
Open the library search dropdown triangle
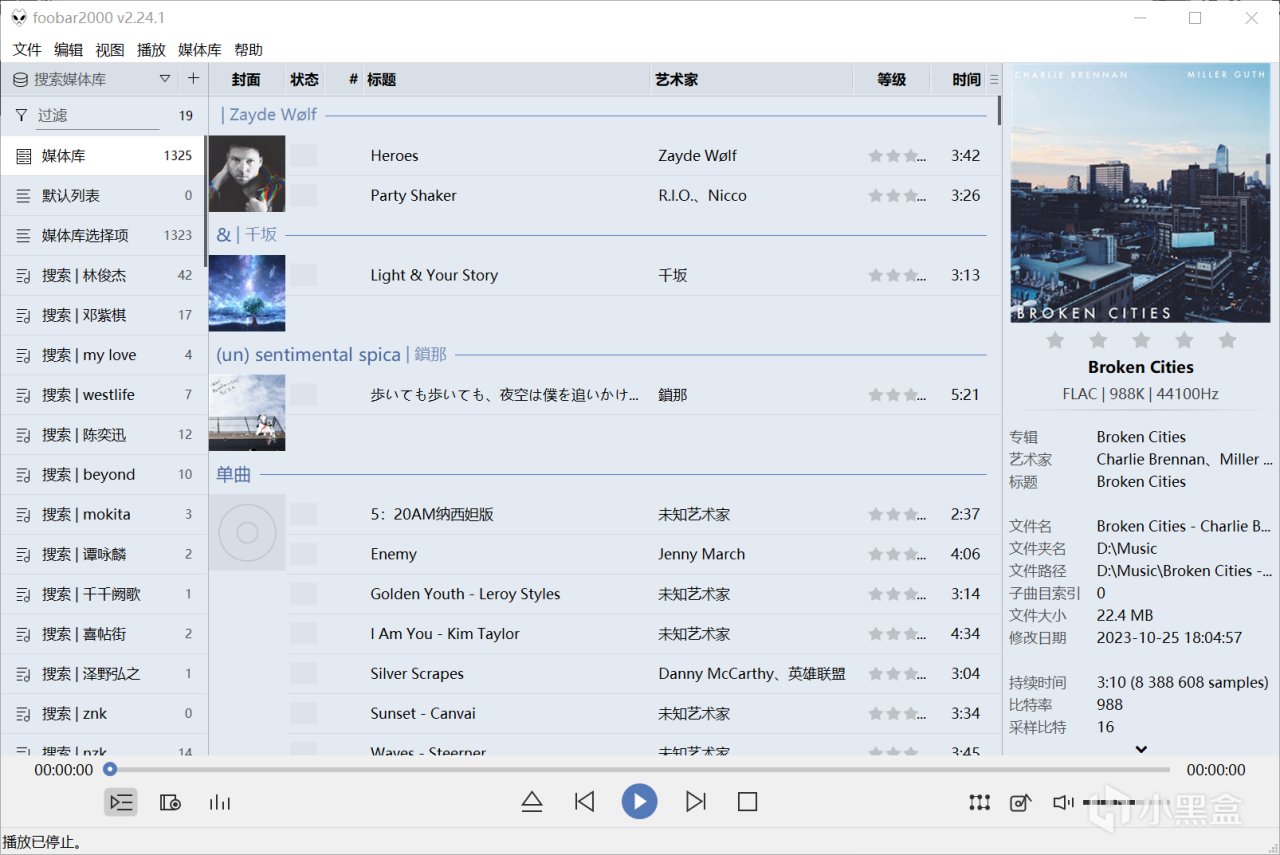[x=165, y=78]
